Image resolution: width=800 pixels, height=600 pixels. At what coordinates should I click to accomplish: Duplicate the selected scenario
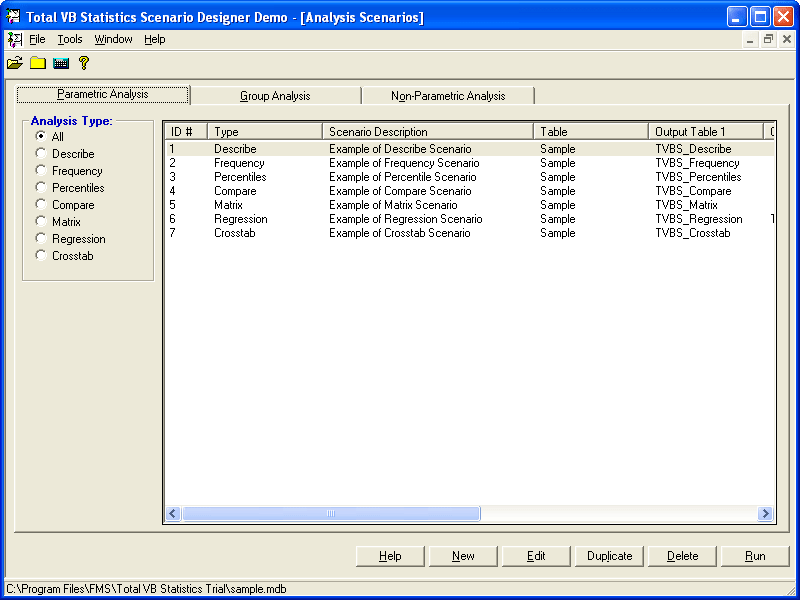click(608, 556)
